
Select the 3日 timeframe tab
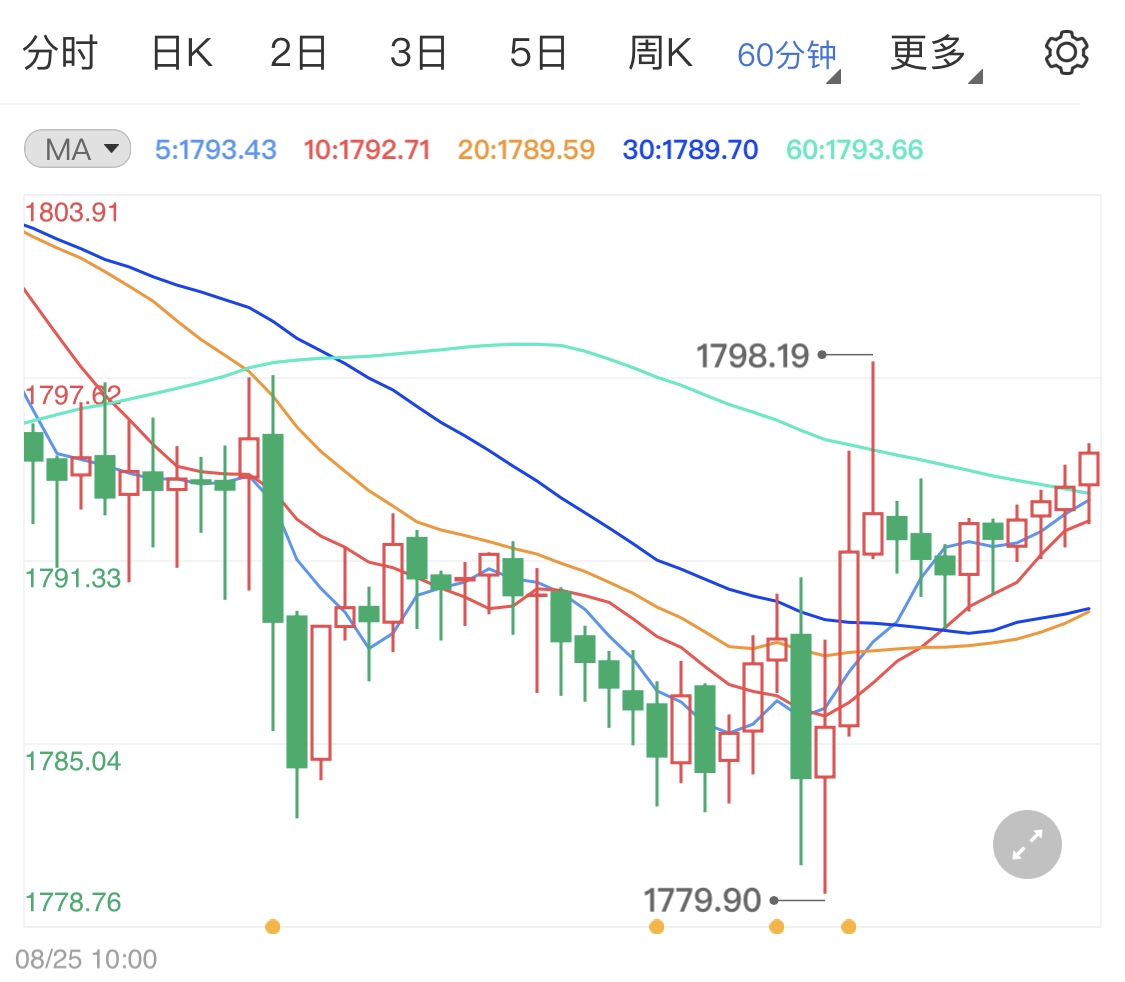coord(418,53)
